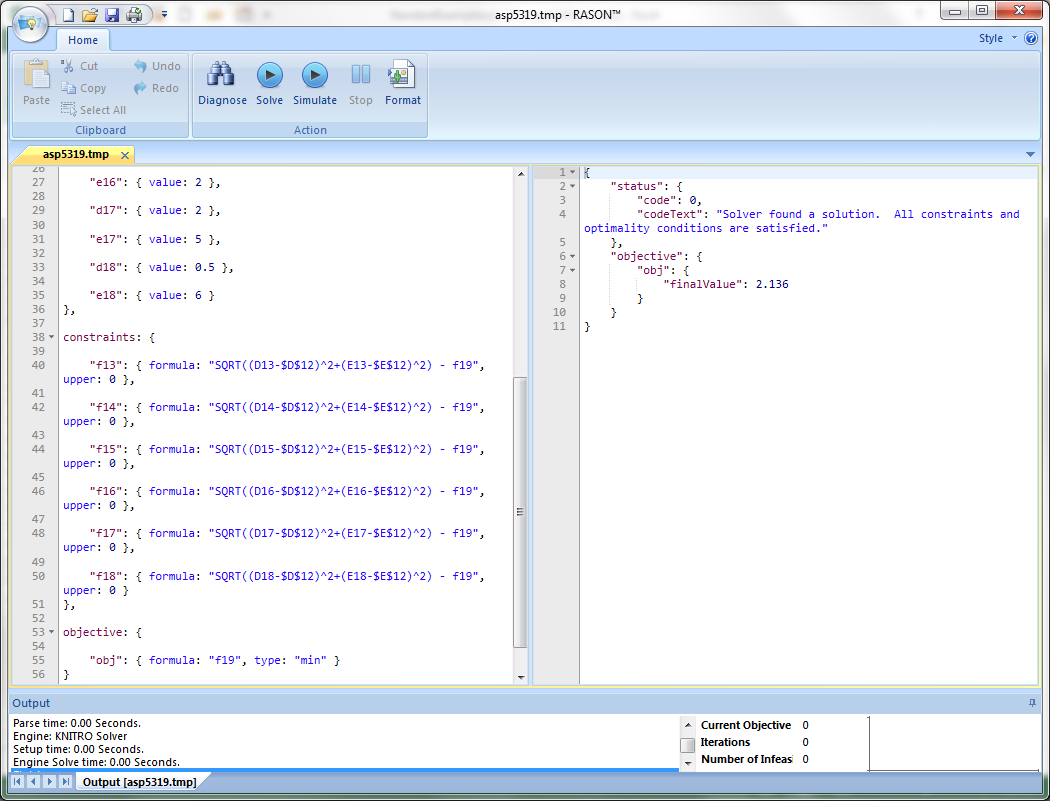
Task: Switch to the Output [asp5319.tmp] tab
Action: coord(140,782)
